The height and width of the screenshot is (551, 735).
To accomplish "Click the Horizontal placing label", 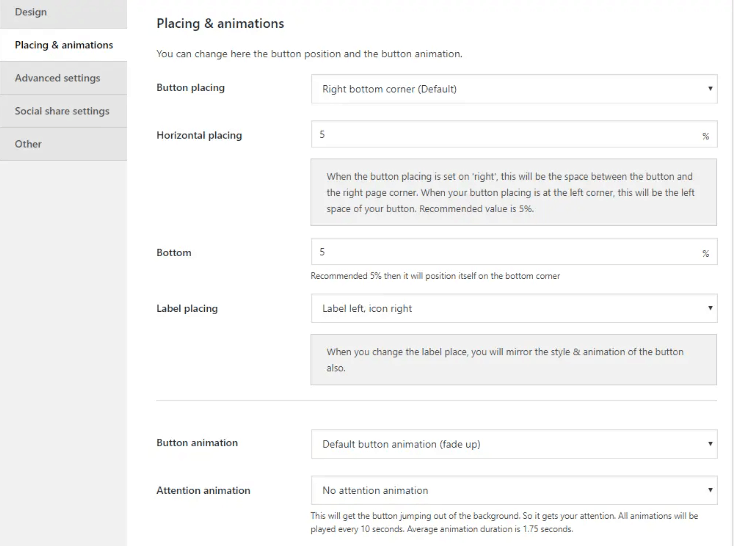I will (x=199, y=136).
